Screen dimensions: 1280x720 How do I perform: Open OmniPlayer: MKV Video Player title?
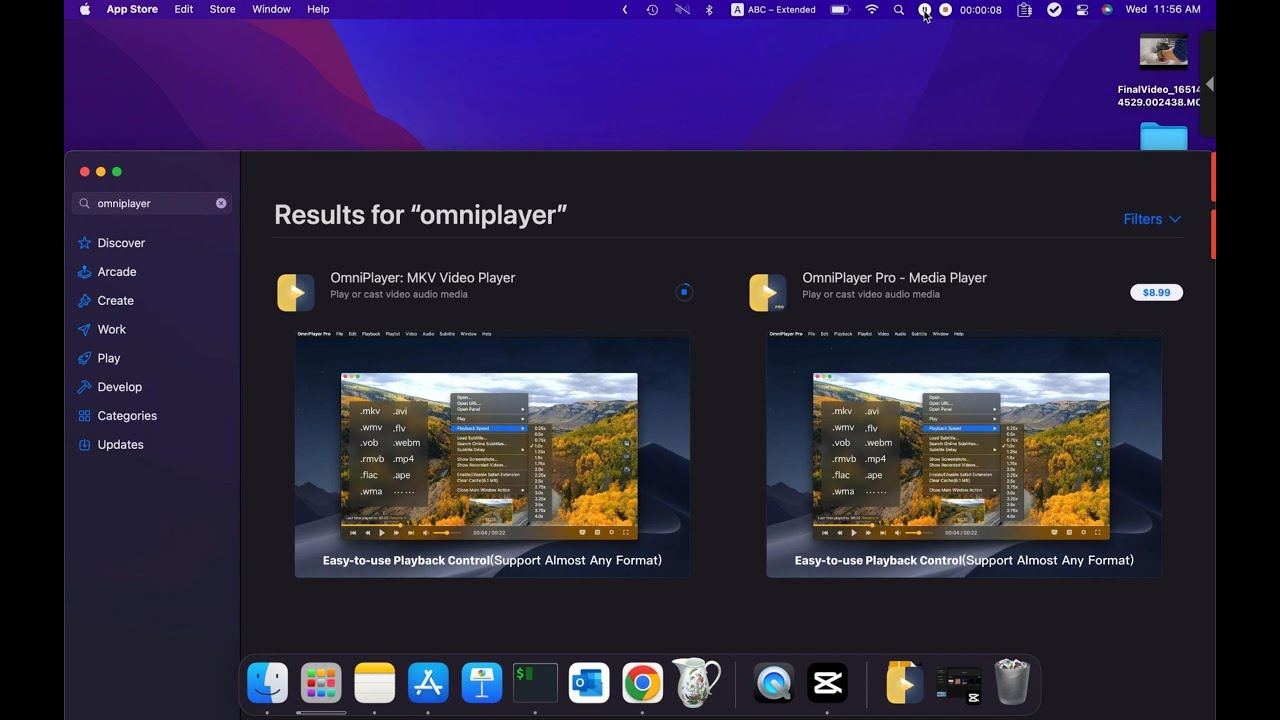(x=423, y=278)
